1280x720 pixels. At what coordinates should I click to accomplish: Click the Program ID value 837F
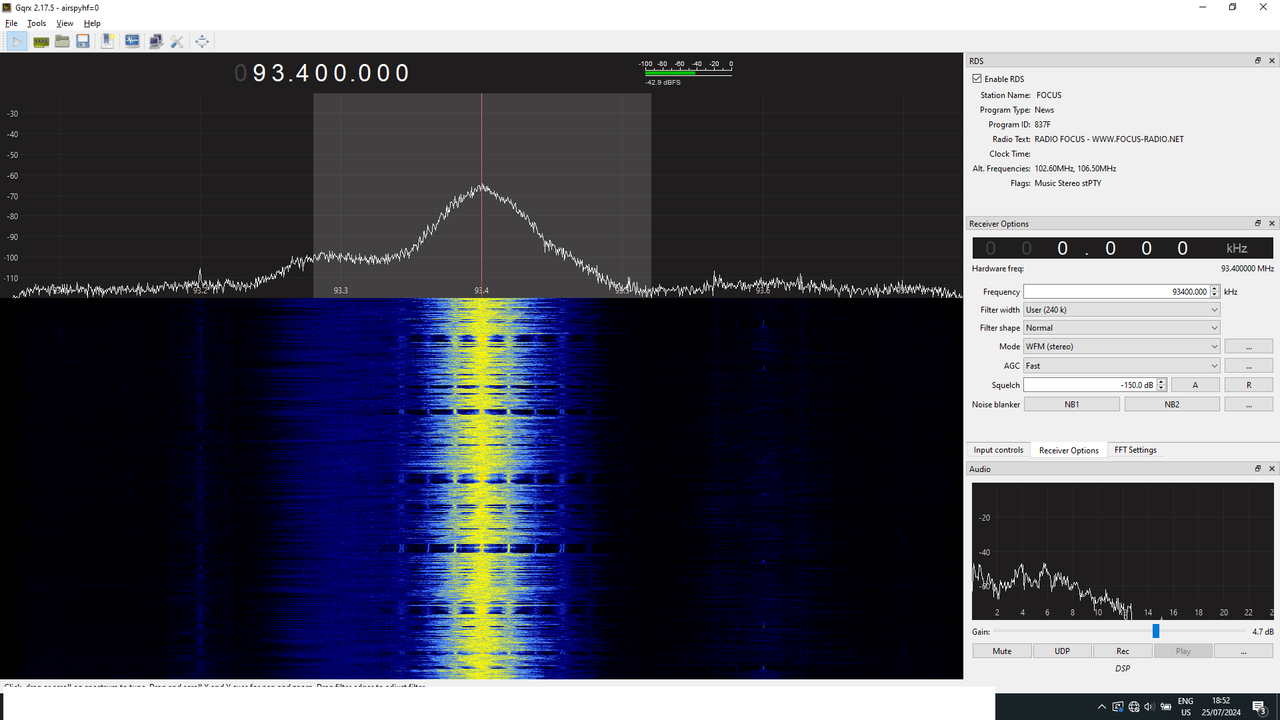pos(1044,125)
